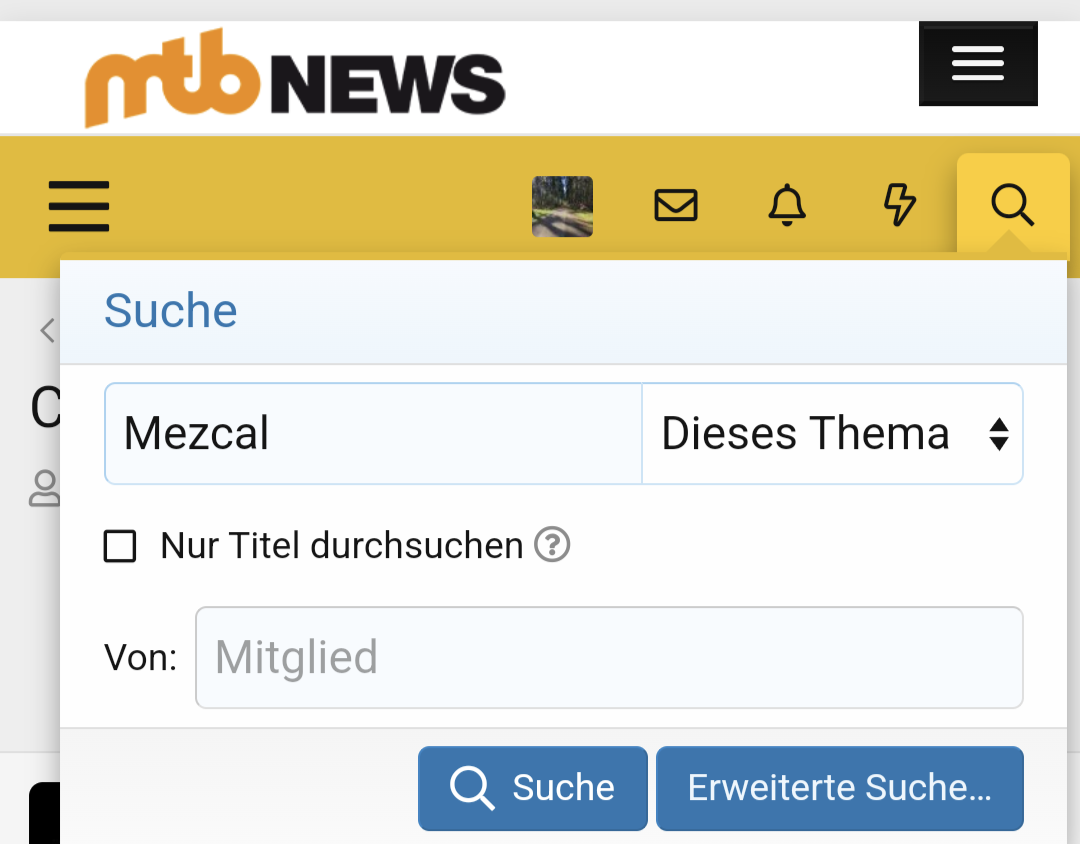The height and width of the screenshot is (844, 1080).
Task: Click the lightning bolt icon
Action: [x=900, y=206]
